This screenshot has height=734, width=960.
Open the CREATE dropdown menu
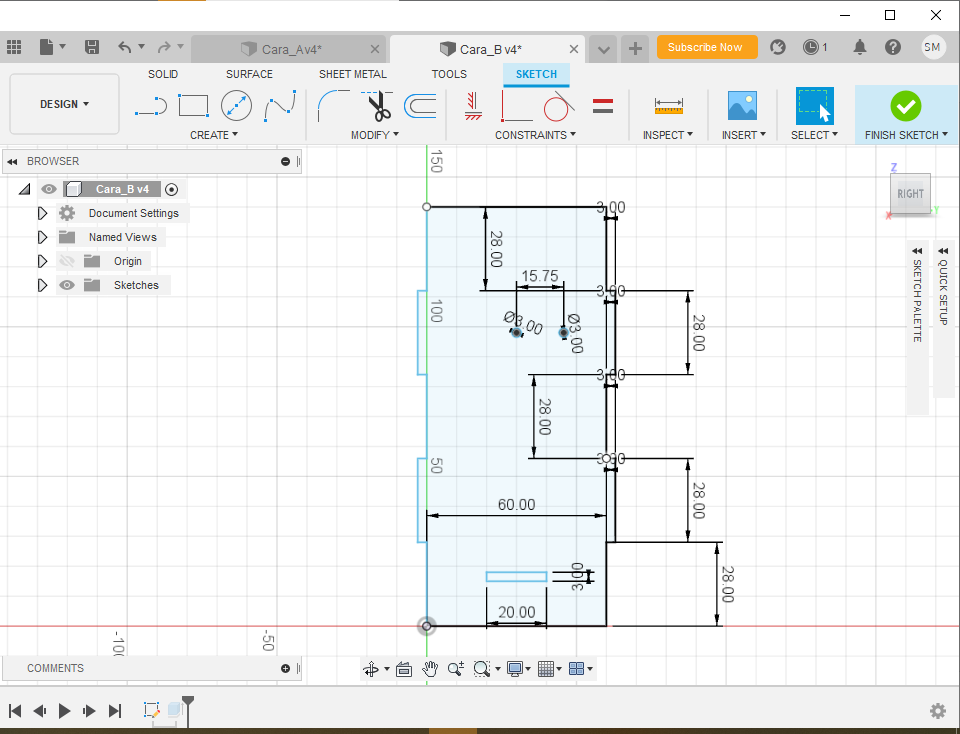pos(214,135)
